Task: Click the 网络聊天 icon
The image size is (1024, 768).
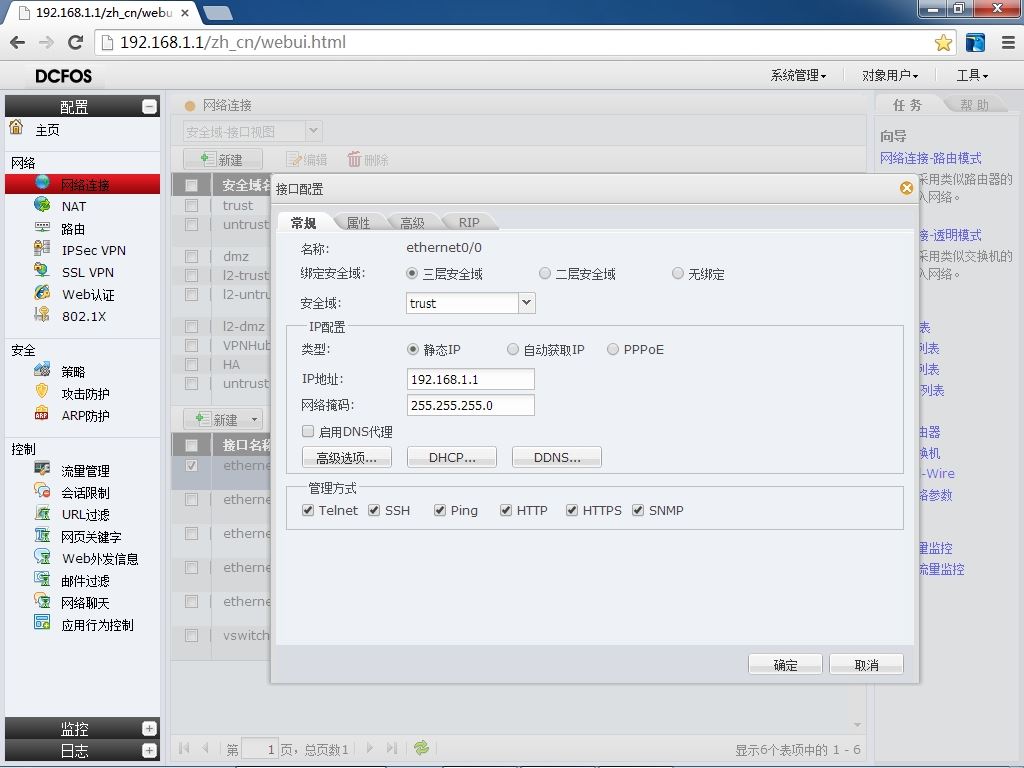Action: 42,601
